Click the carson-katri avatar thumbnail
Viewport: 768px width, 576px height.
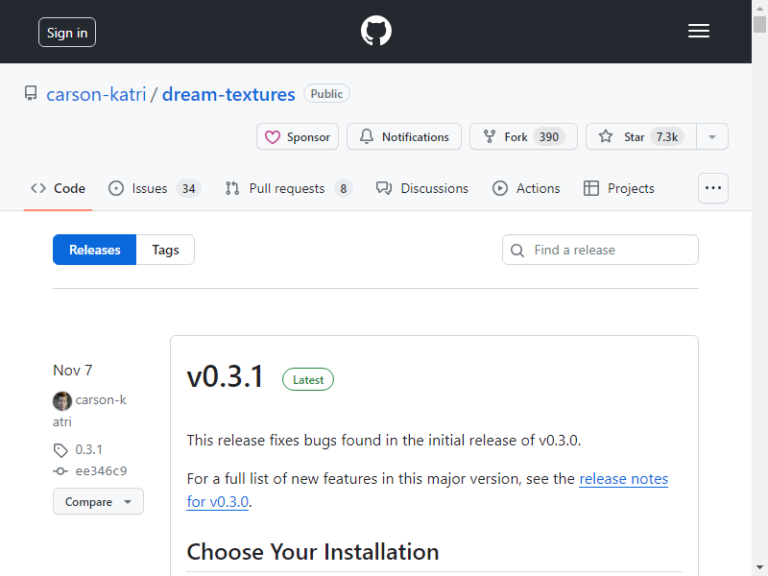point(62,401)
